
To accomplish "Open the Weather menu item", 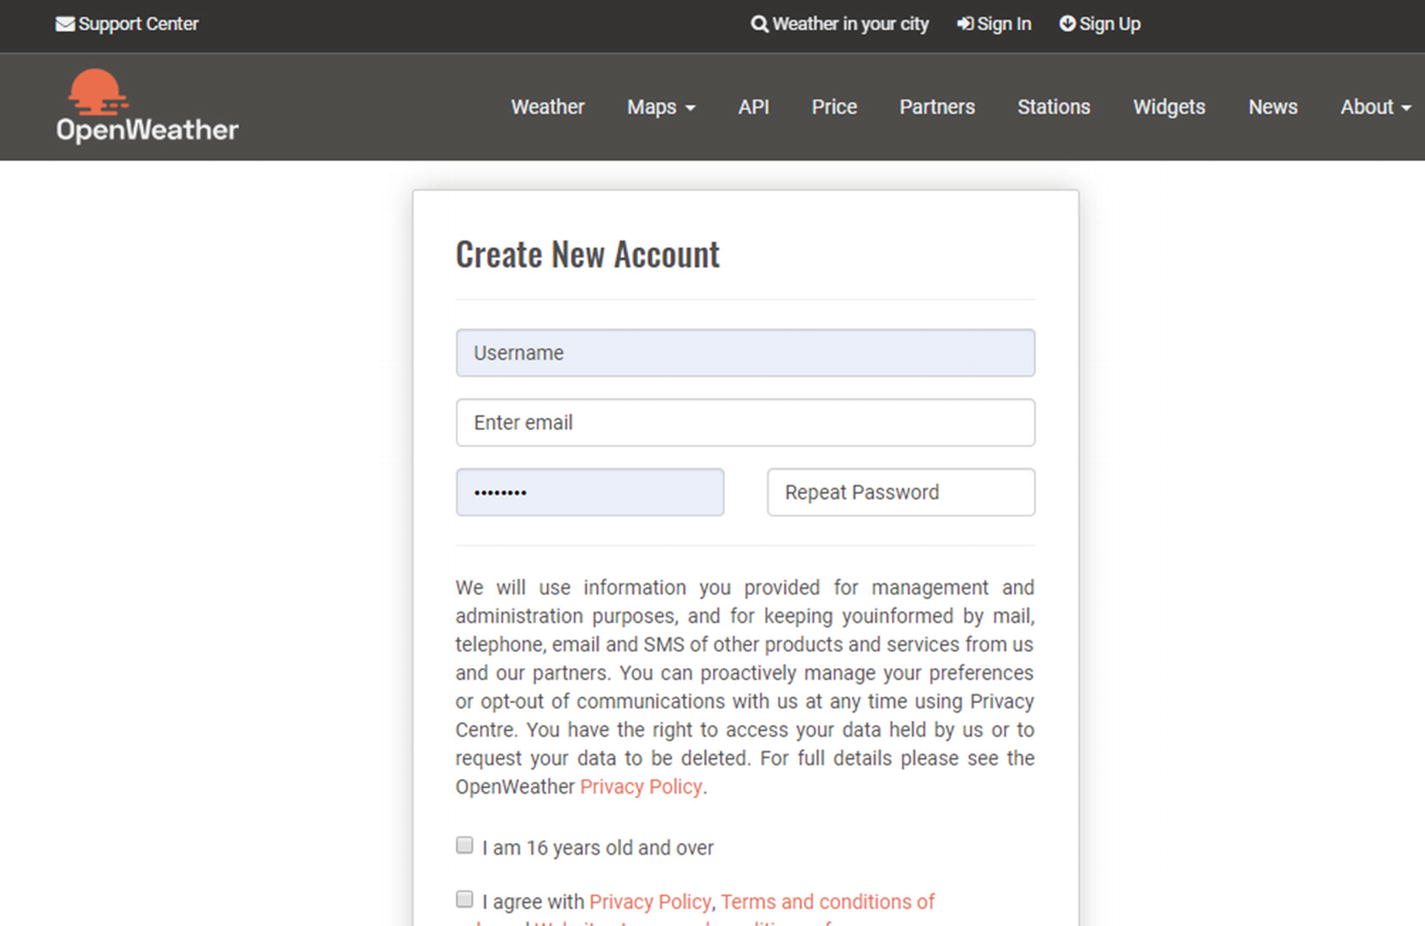I will [548, 107].
